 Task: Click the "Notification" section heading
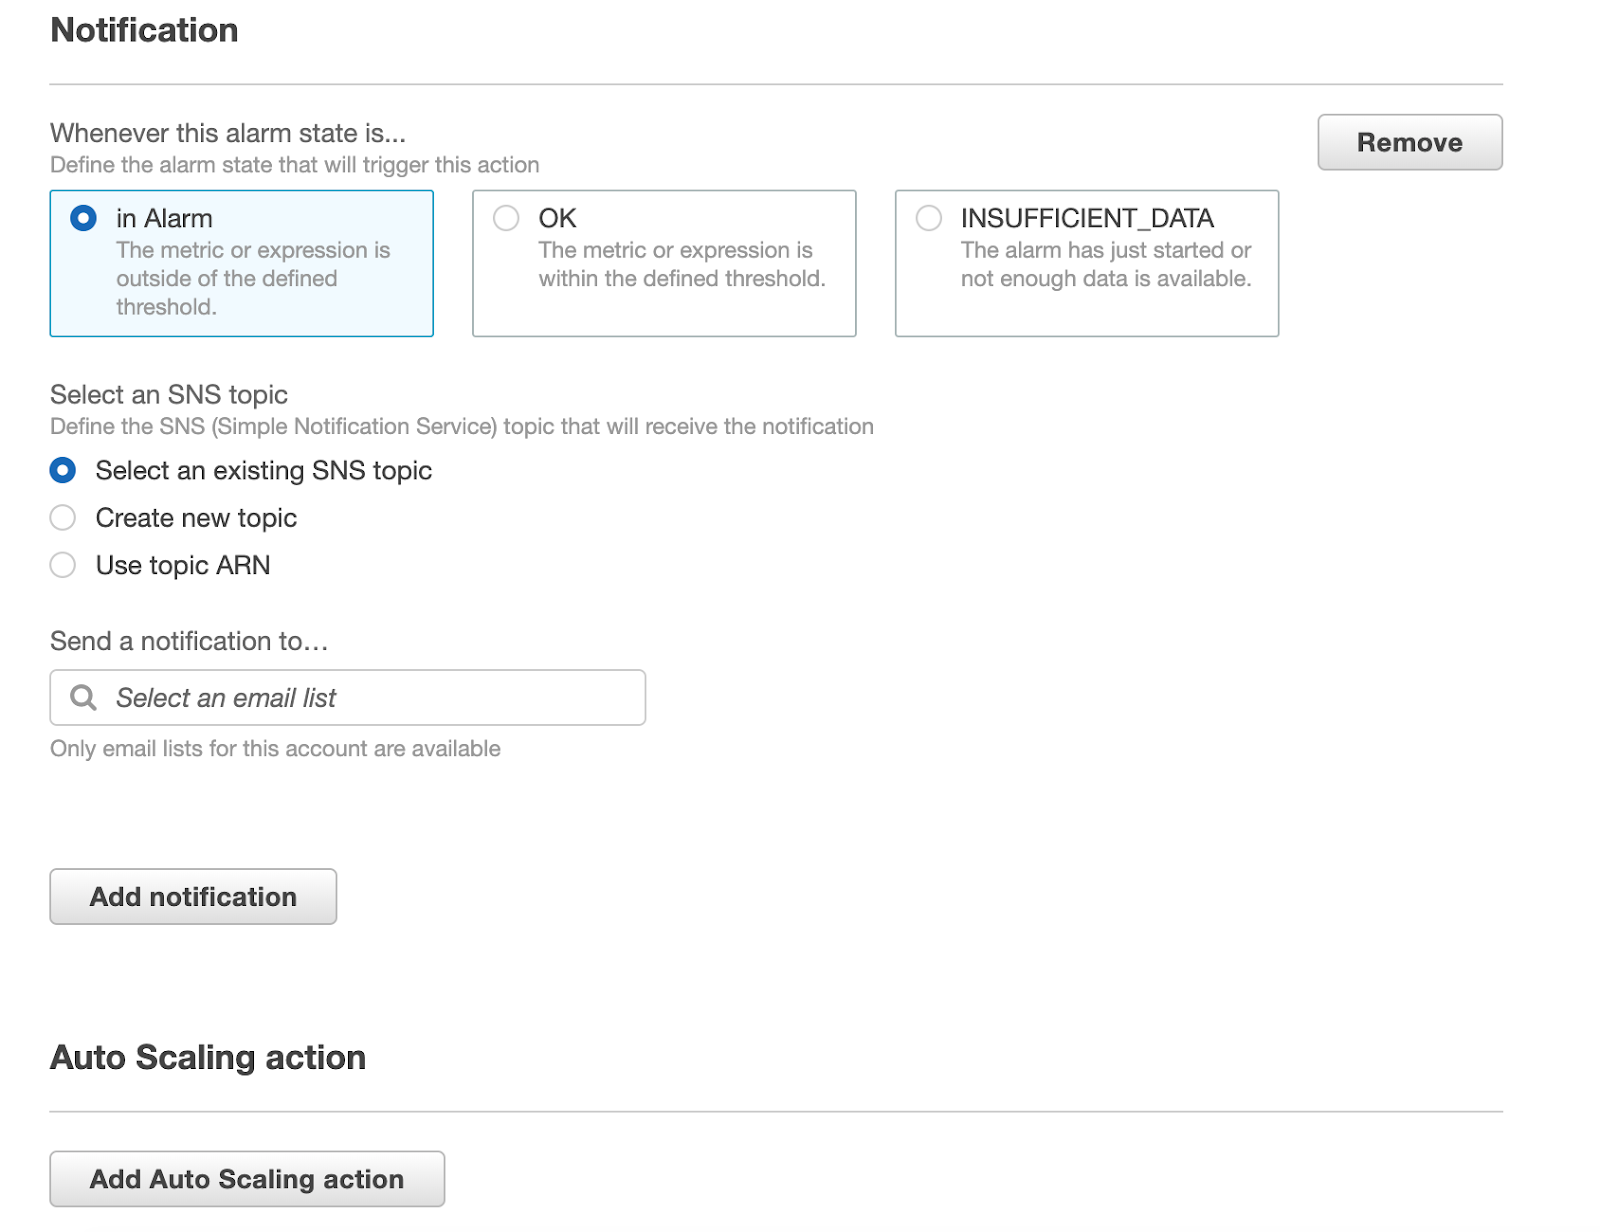coord(145,30)
